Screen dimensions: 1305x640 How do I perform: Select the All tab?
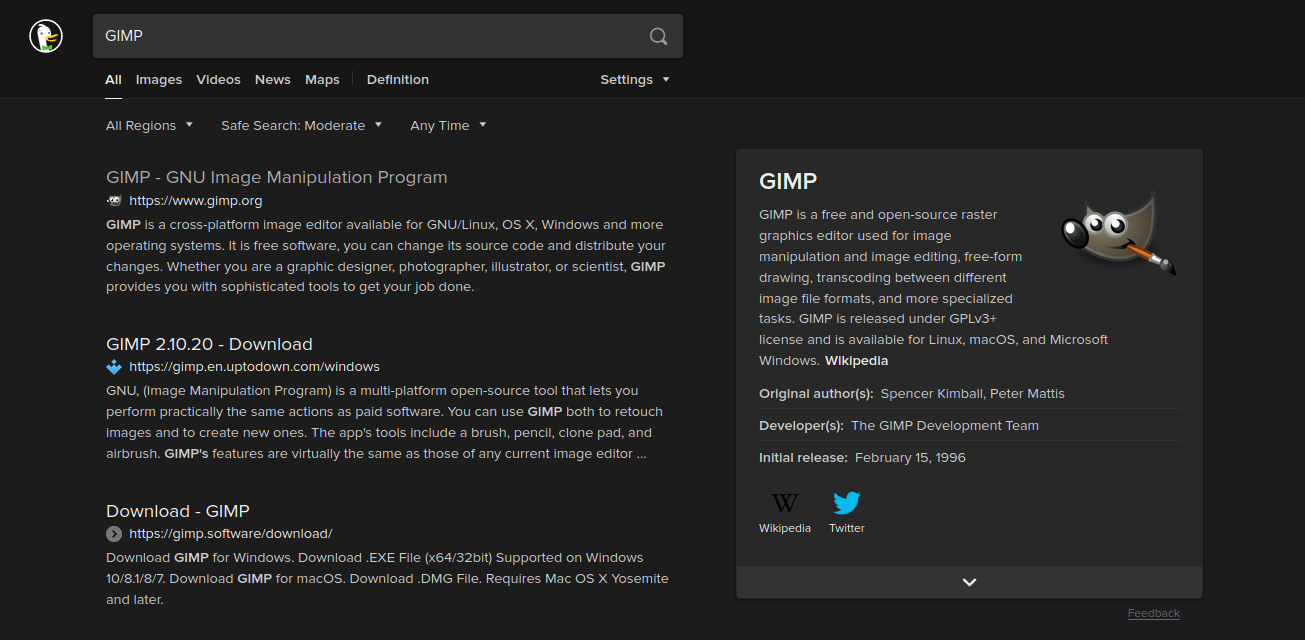(113, 80)
